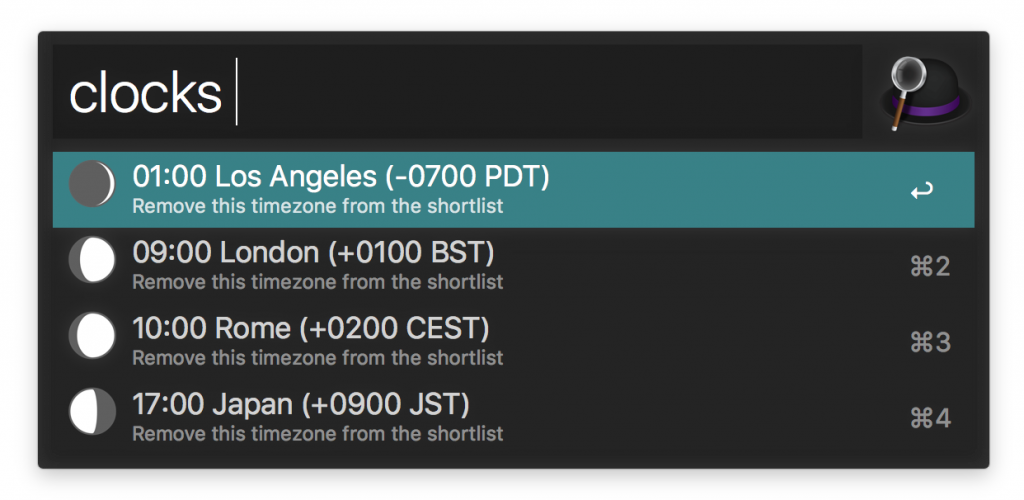
Task: Click the London moon phase icon
Action: [x=92, y=260]
